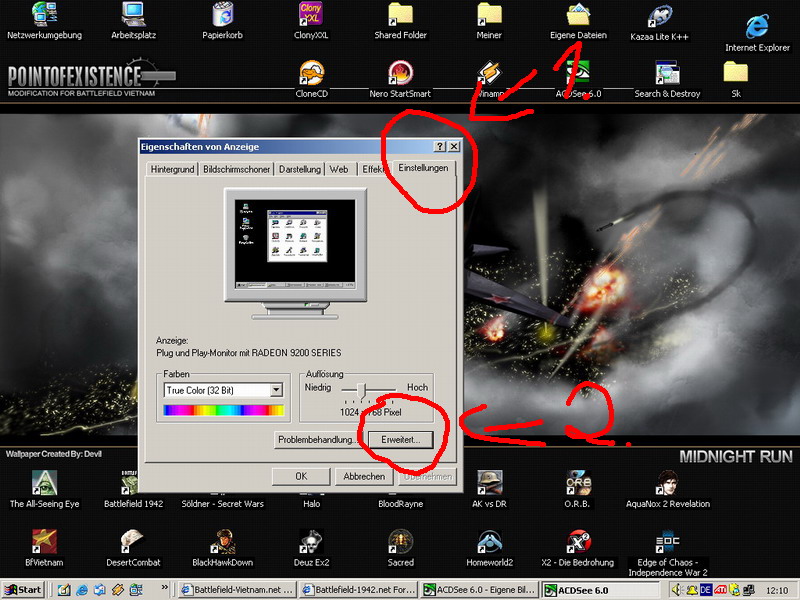Open the Web tab
The image size is (800, 600).
coord(339,169)
